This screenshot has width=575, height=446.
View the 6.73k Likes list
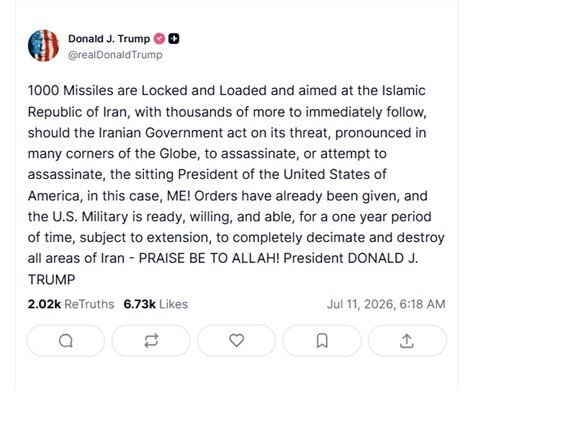tap(155, 304)
